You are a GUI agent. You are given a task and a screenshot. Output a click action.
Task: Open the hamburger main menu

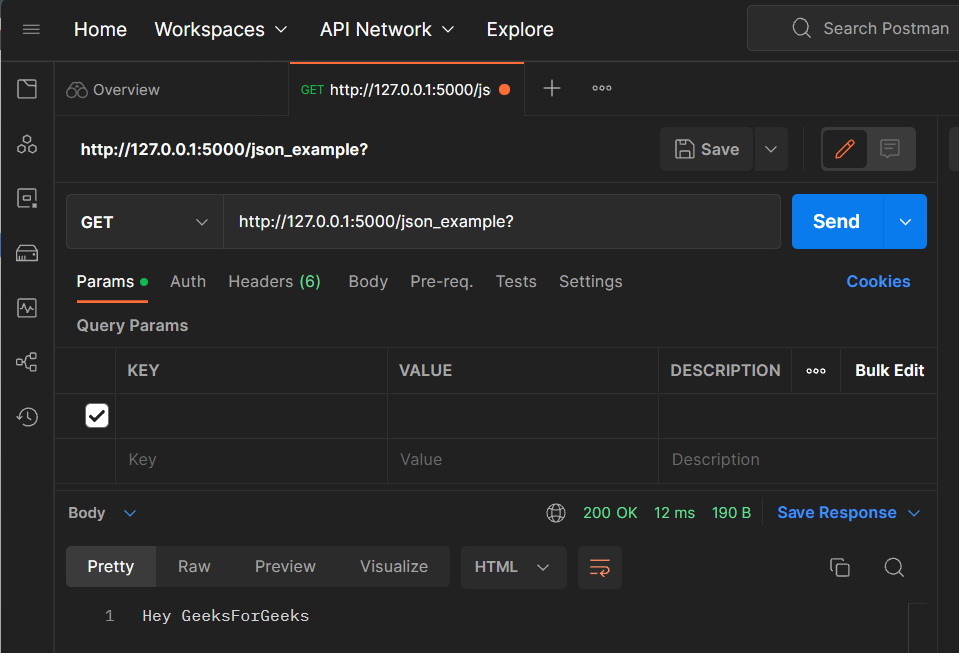coord(31,29)
